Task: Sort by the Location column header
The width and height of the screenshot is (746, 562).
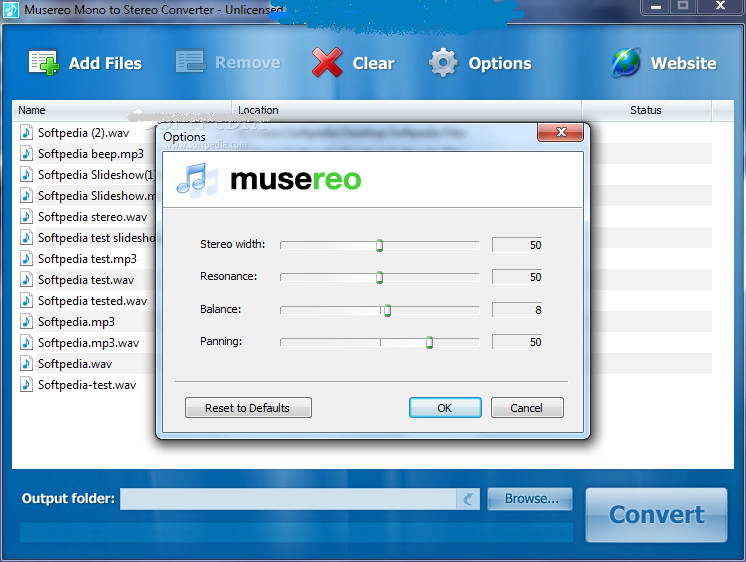Action: (x=406, y=110)
